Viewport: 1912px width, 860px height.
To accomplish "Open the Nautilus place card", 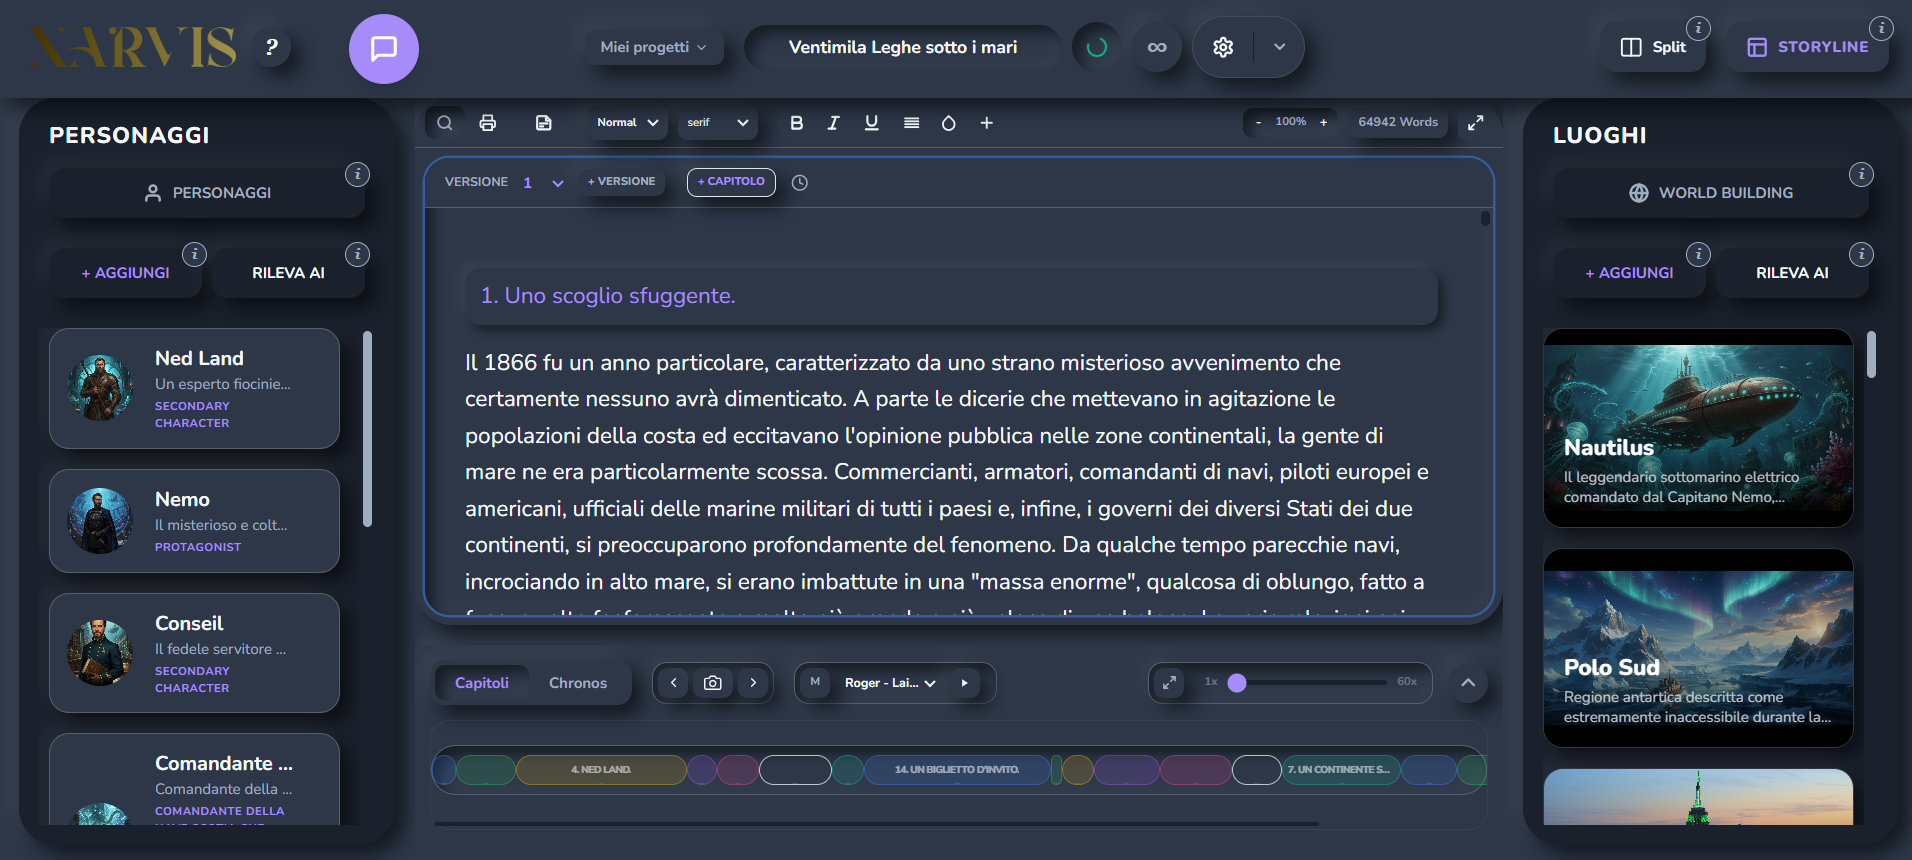I will pos(1698,428).
